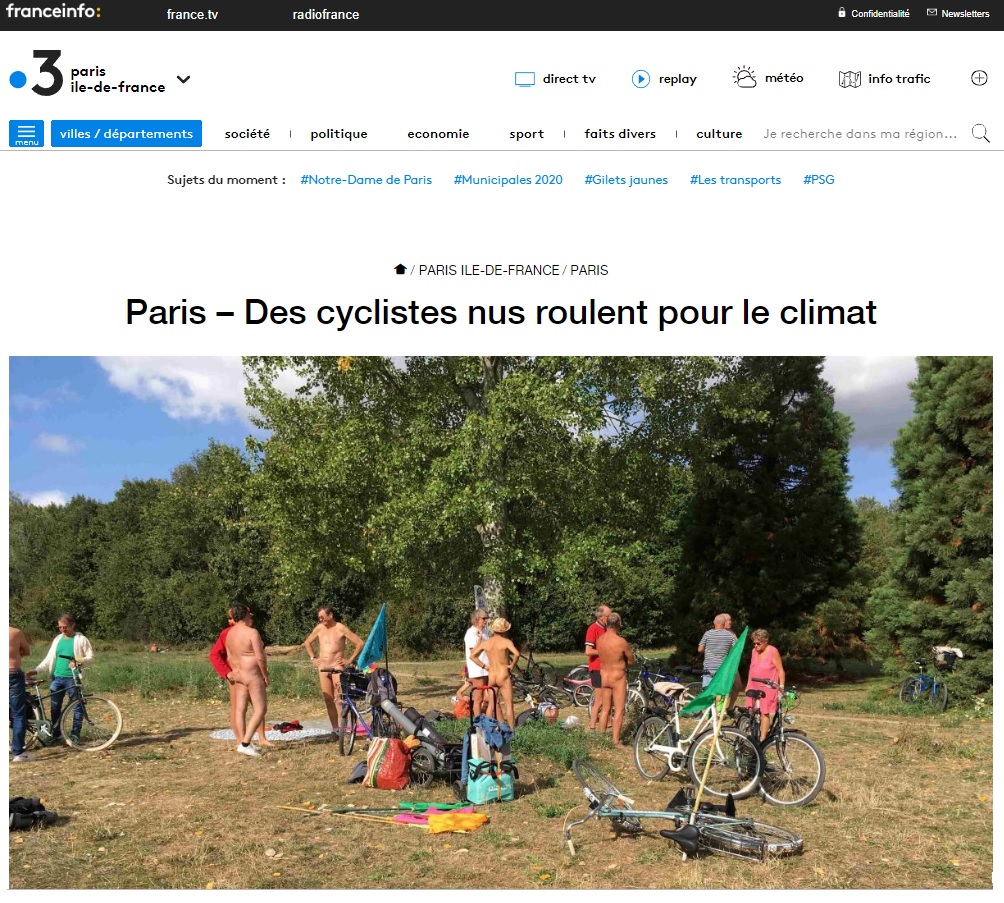Expand the paris ile-de-france region chevron
This screenshot has width=1004, height=903.
point(184,79)
